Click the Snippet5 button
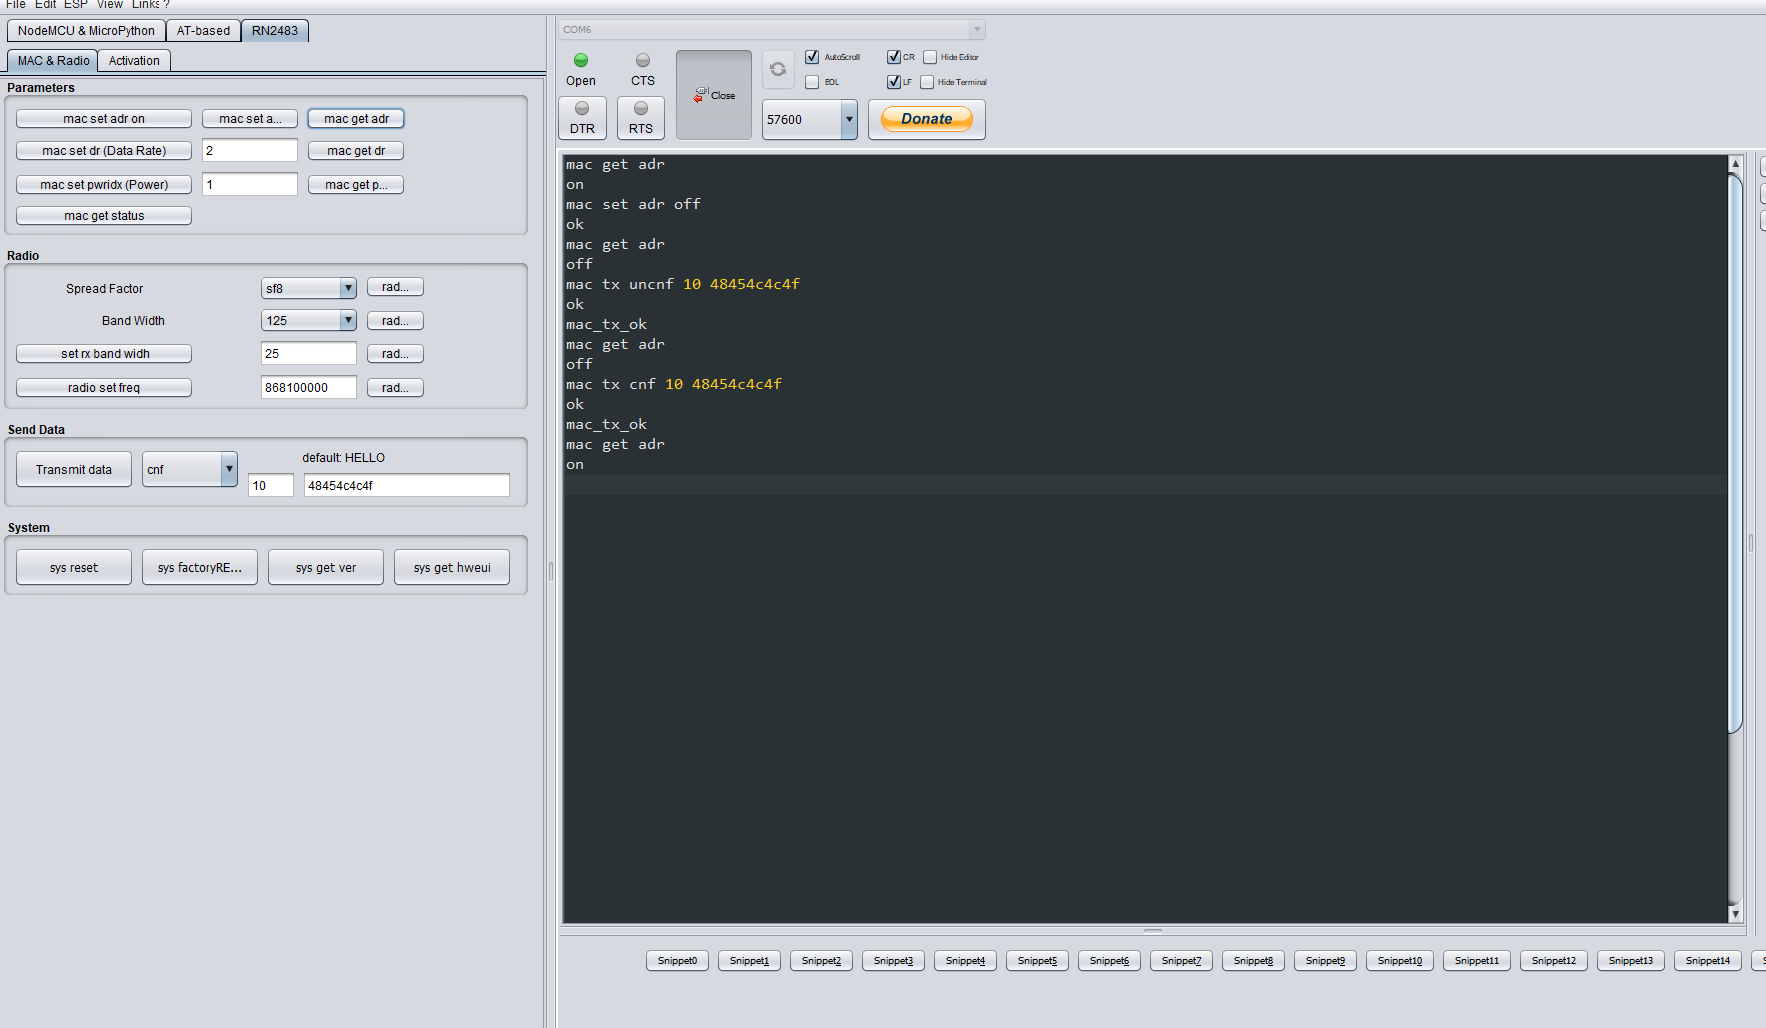 (x=1037, y=961)
